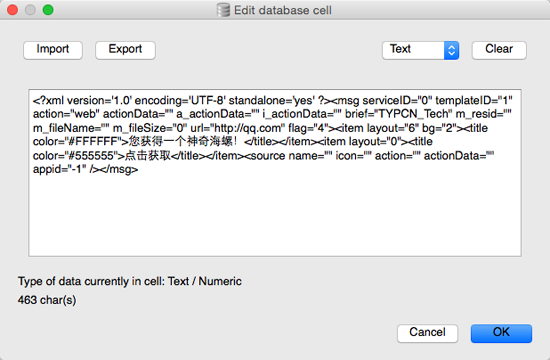The height and width of the screenshot is (360, 550).
Task: Click the Import button
Action: pos(53,50)
